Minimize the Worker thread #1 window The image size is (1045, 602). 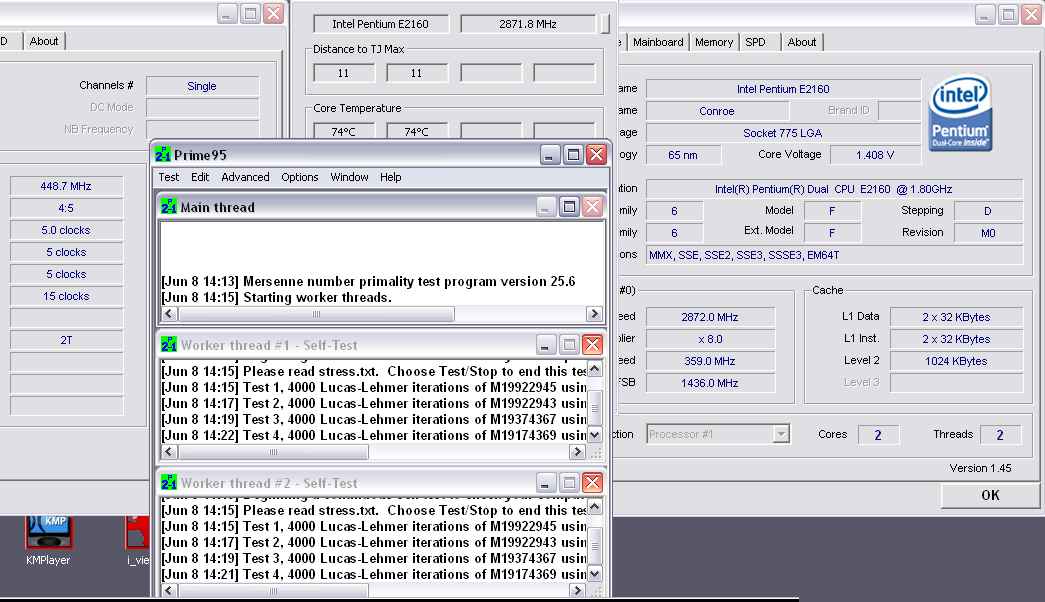click(x=545, y=345)
